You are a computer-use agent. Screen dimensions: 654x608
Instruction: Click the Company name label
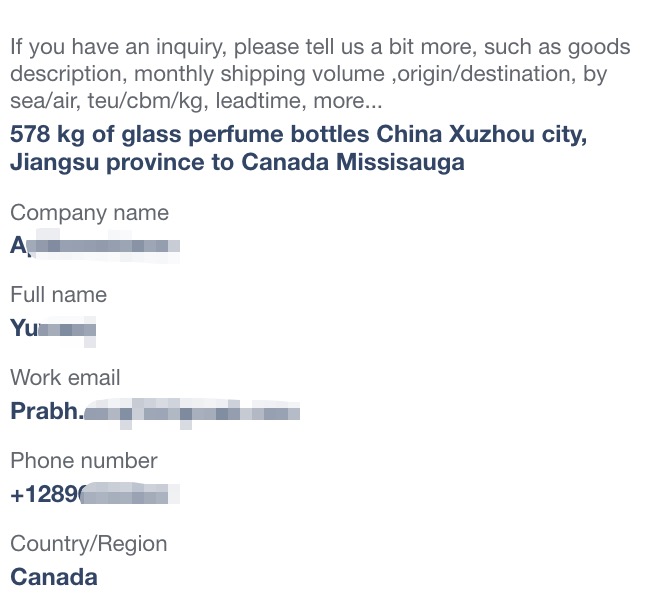(x=89, y=213)
